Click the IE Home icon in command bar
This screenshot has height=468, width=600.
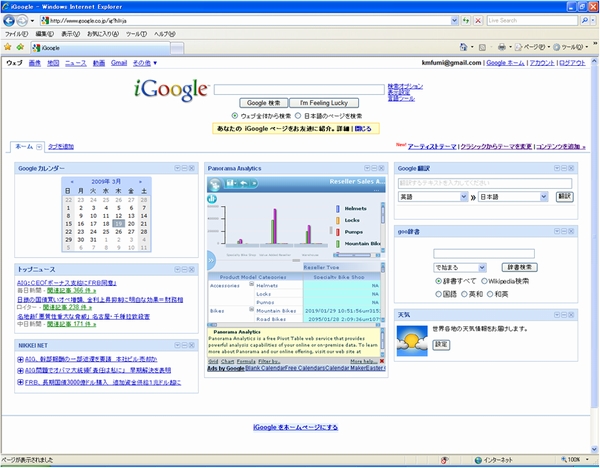(x=463, y=47)
